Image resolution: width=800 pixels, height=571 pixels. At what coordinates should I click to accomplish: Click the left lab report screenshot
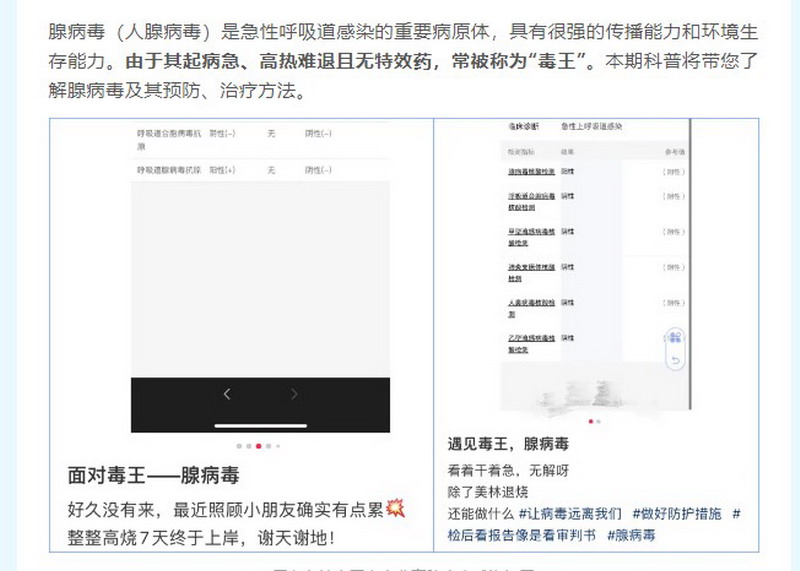tap(260, 260)
